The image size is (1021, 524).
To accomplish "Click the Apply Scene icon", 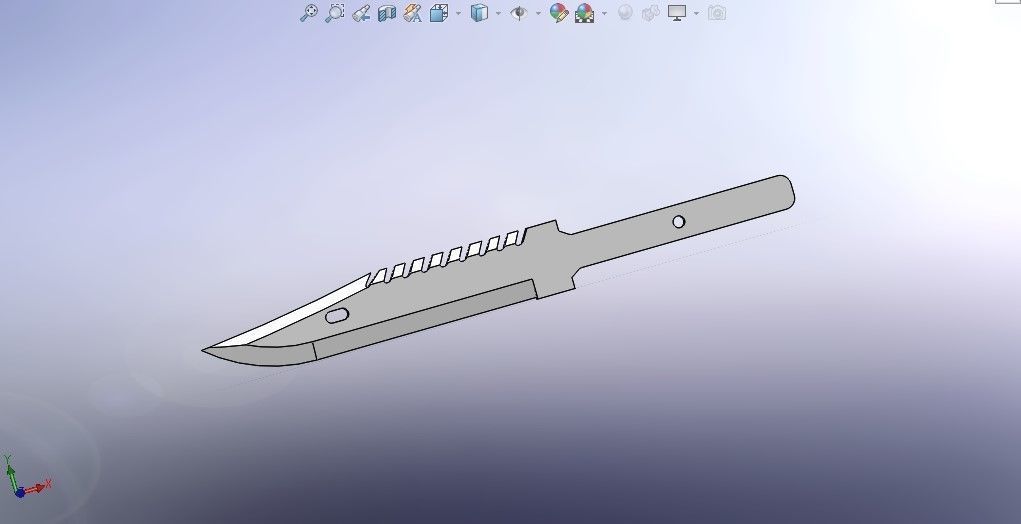I will coord(585,13).
